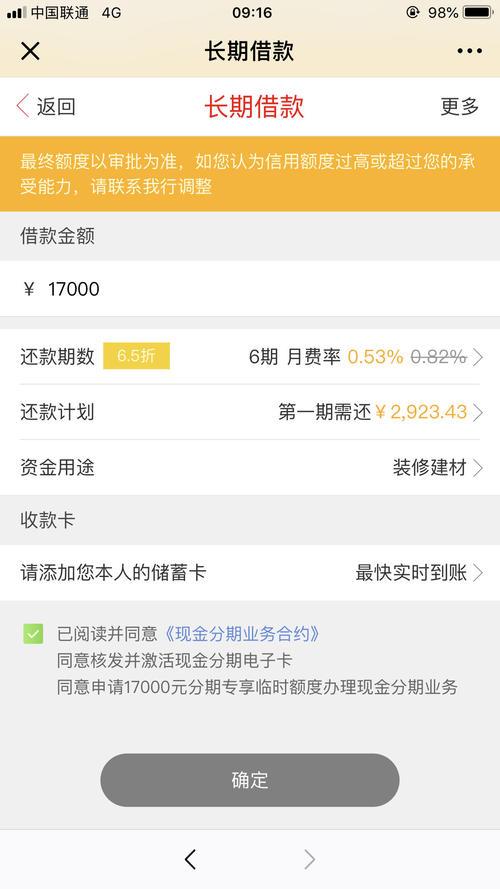Tap the yellow 6.5折 discount badge

coord(136,356)
